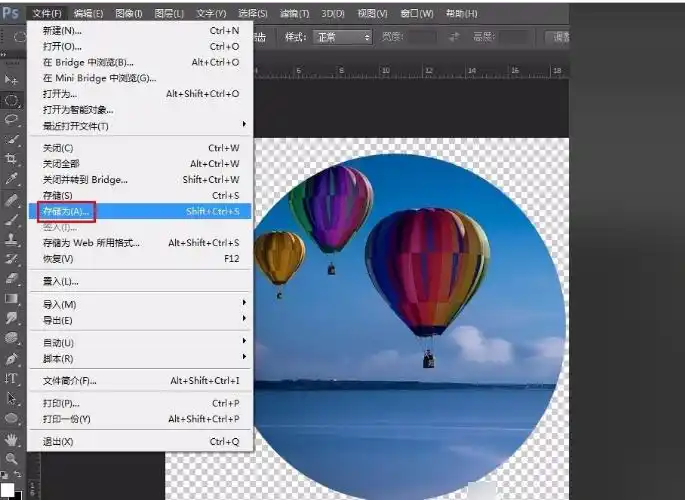Select the Zoom magnifier tool

(x=12, y=458)
